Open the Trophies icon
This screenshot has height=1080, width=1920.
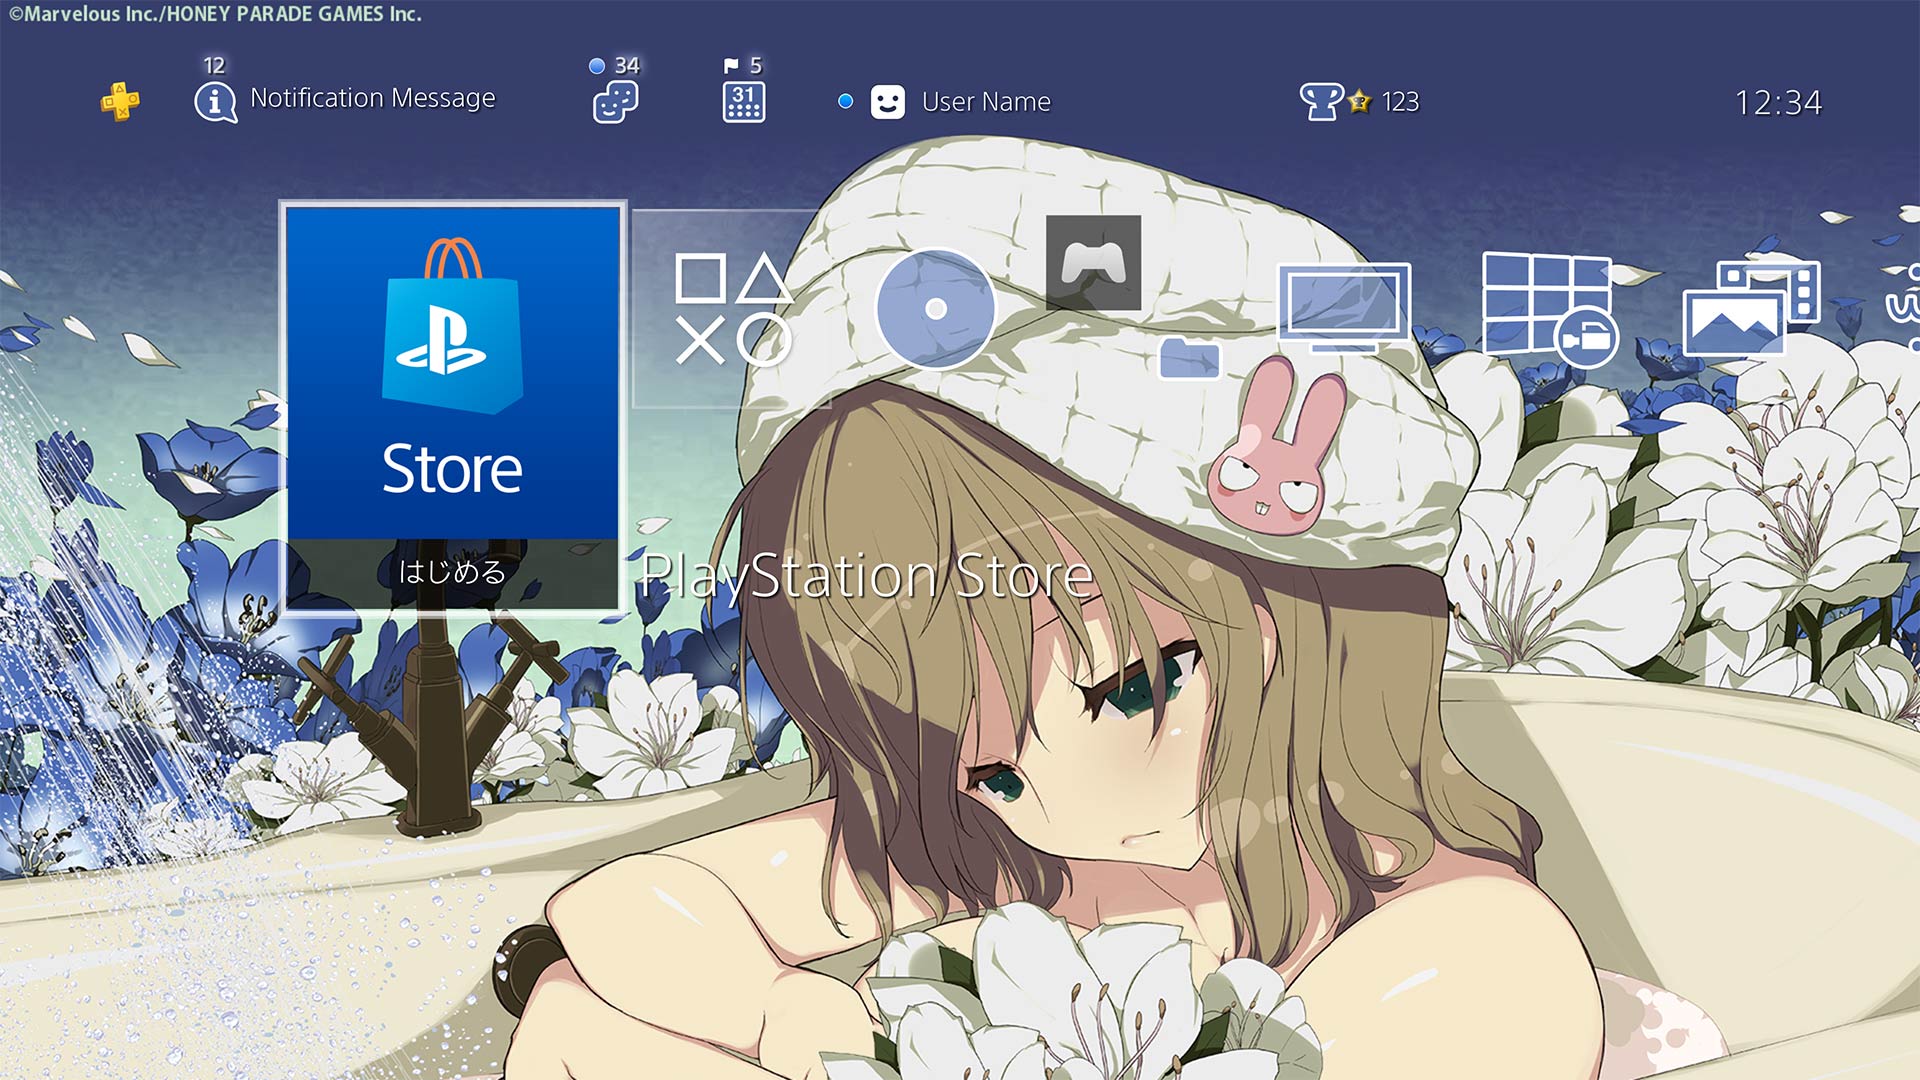pos(1321,102)
